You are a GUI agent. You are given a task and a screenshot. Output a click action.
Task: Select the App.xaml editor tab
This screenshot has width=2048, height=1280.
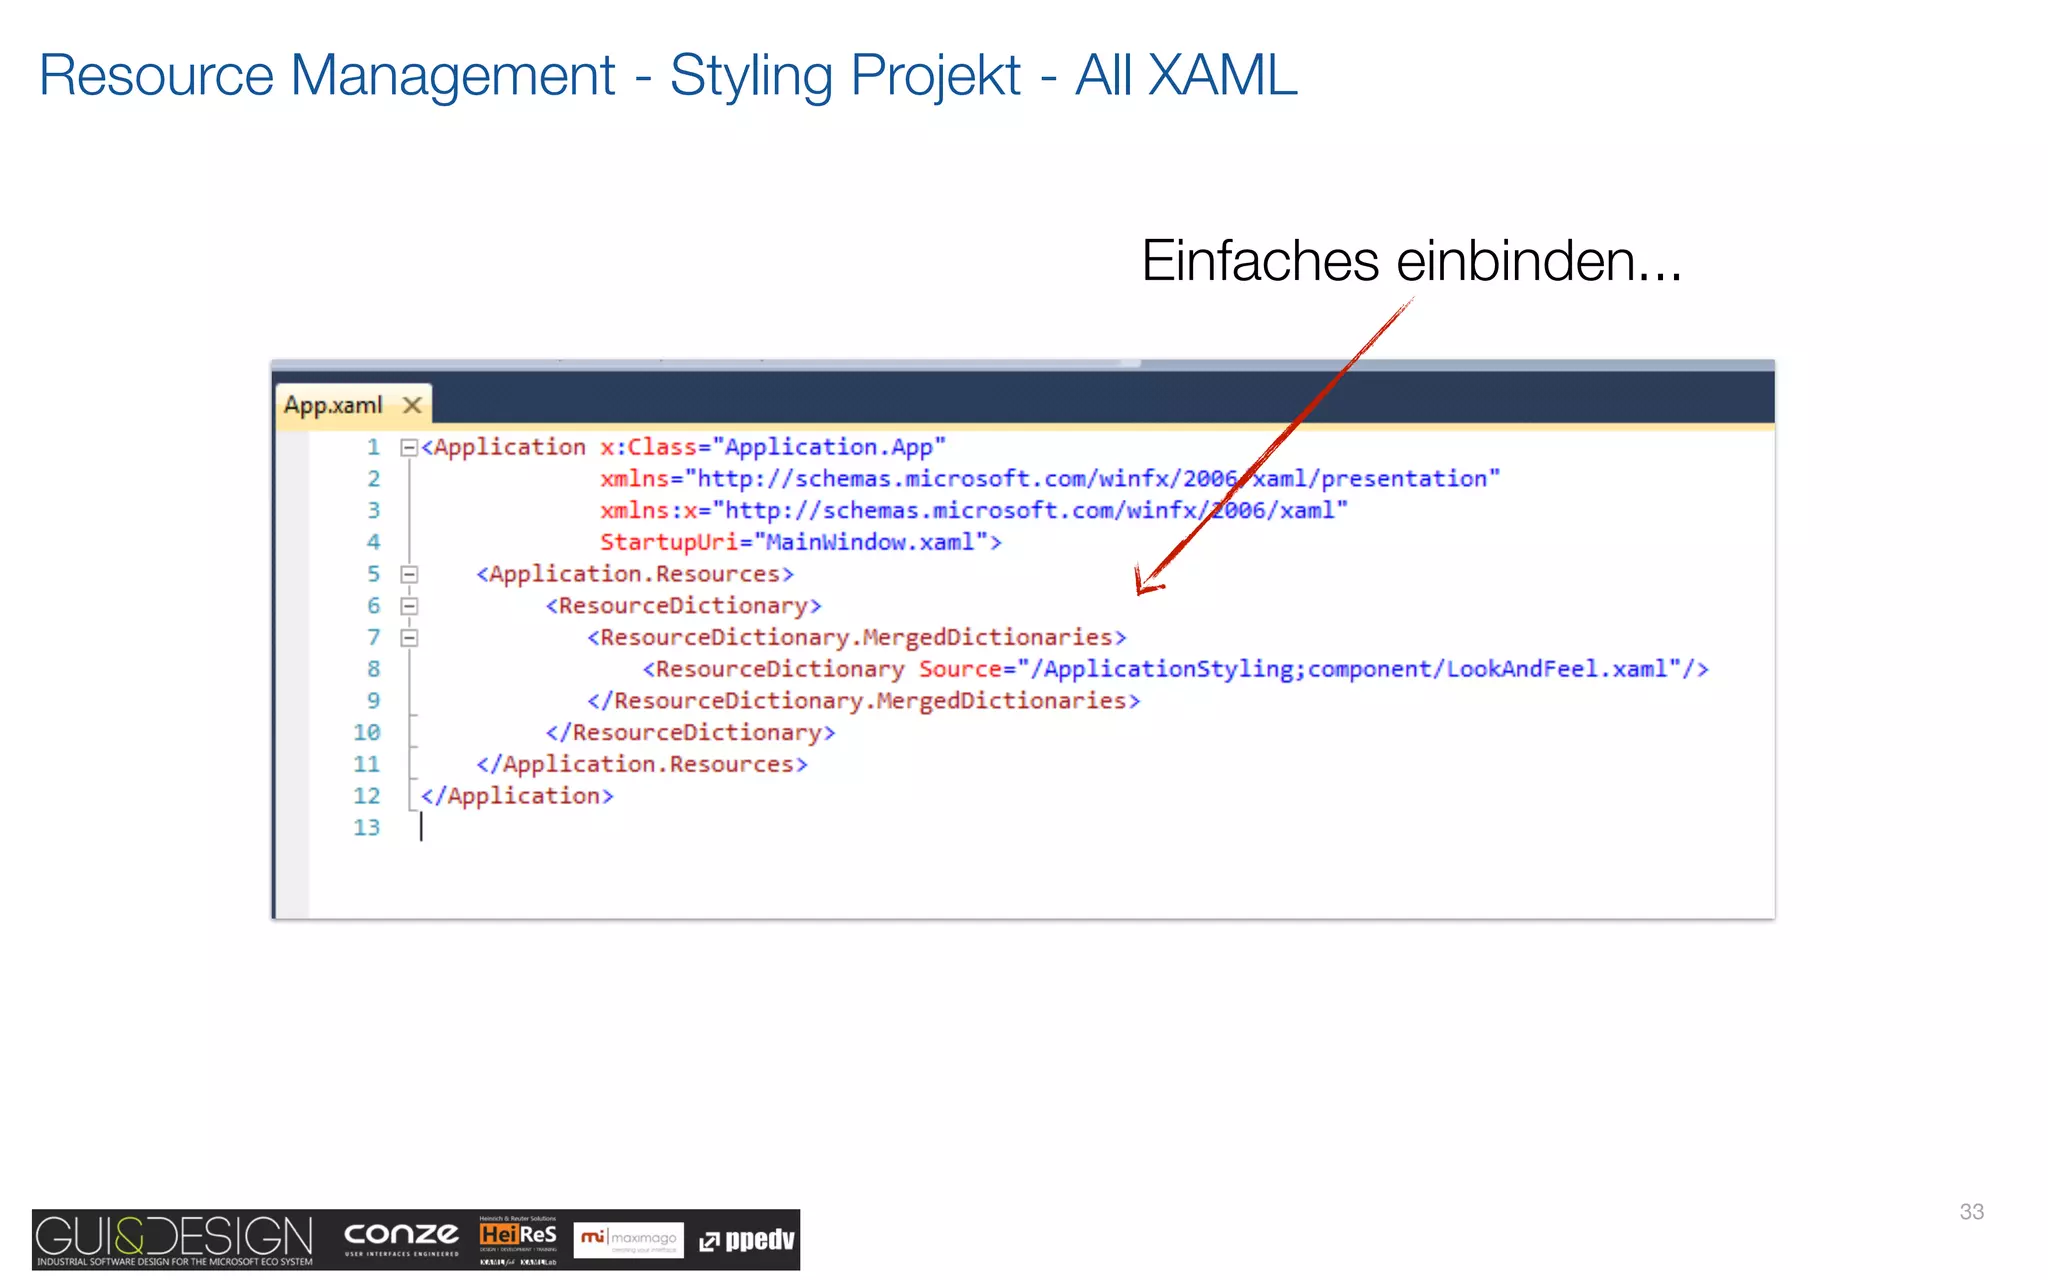(x=352, y=405)
